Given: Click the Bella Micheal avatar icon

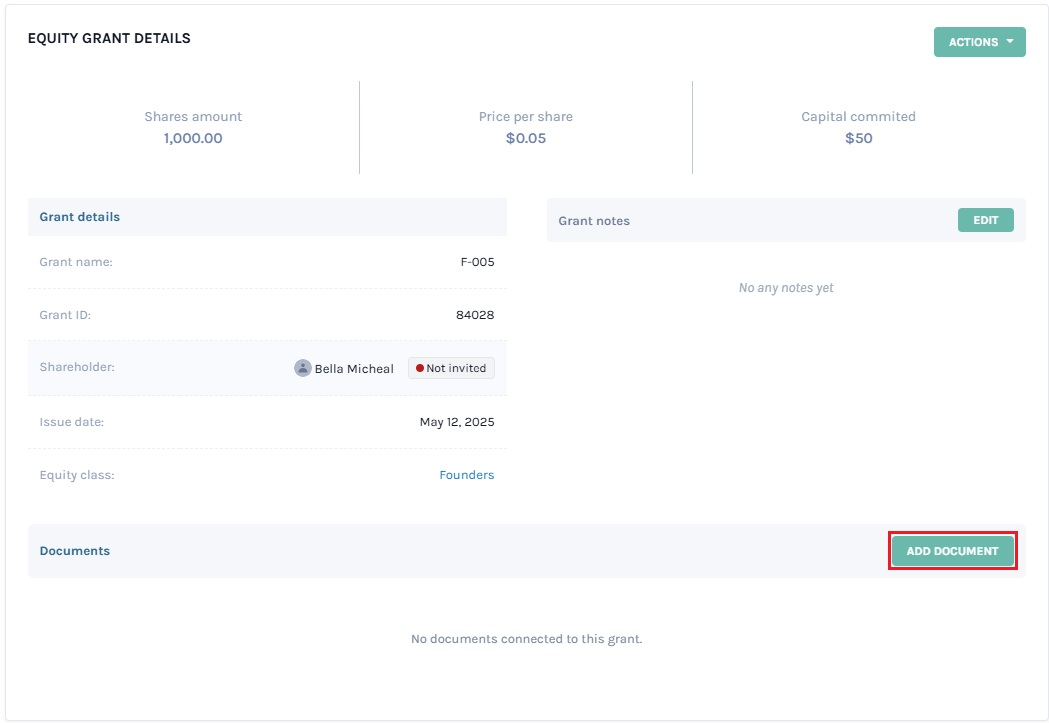Looking at the screenshot, I should 303,368.
